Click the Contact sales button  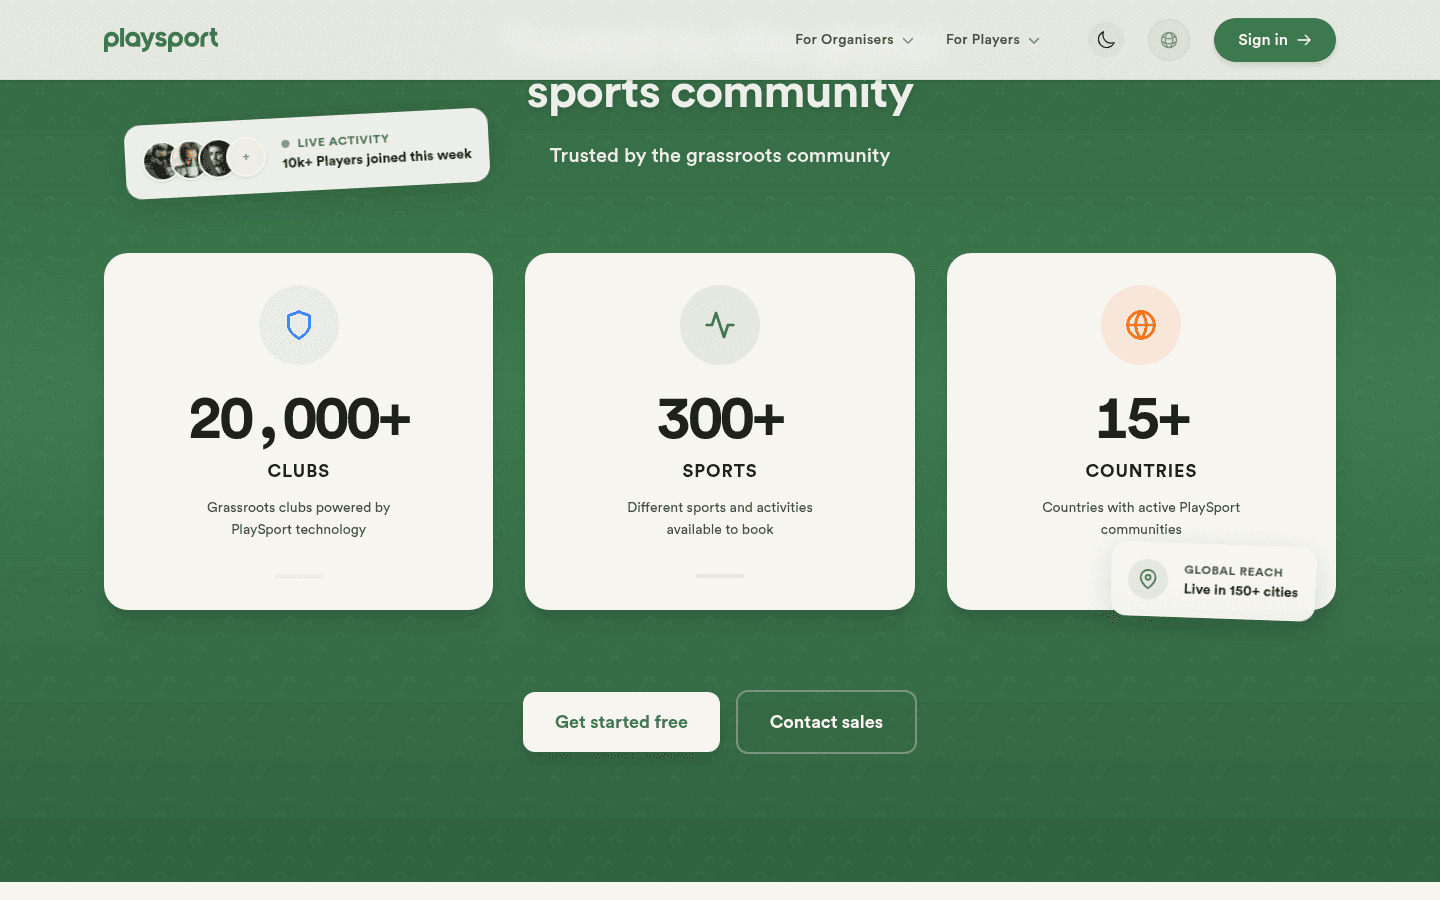826,722
